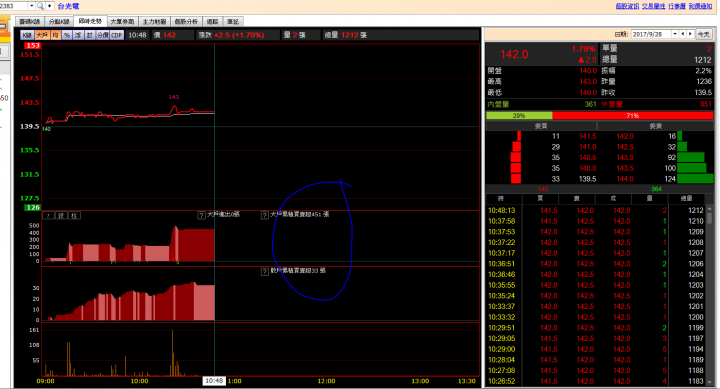The width and height of the screenshot is (720, 389).
Task: Click the 143 peak label on price chart
Action: pos(174,97)
